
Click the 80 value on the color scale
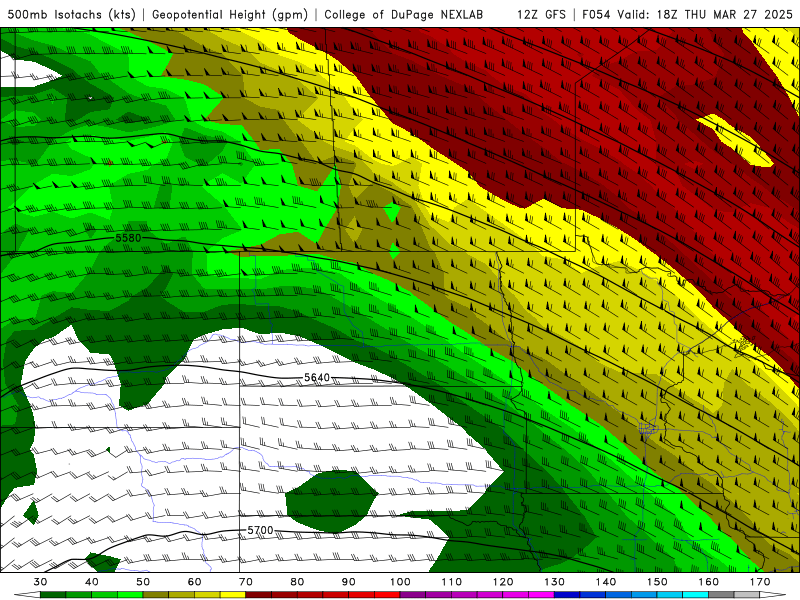pos(297,582)
